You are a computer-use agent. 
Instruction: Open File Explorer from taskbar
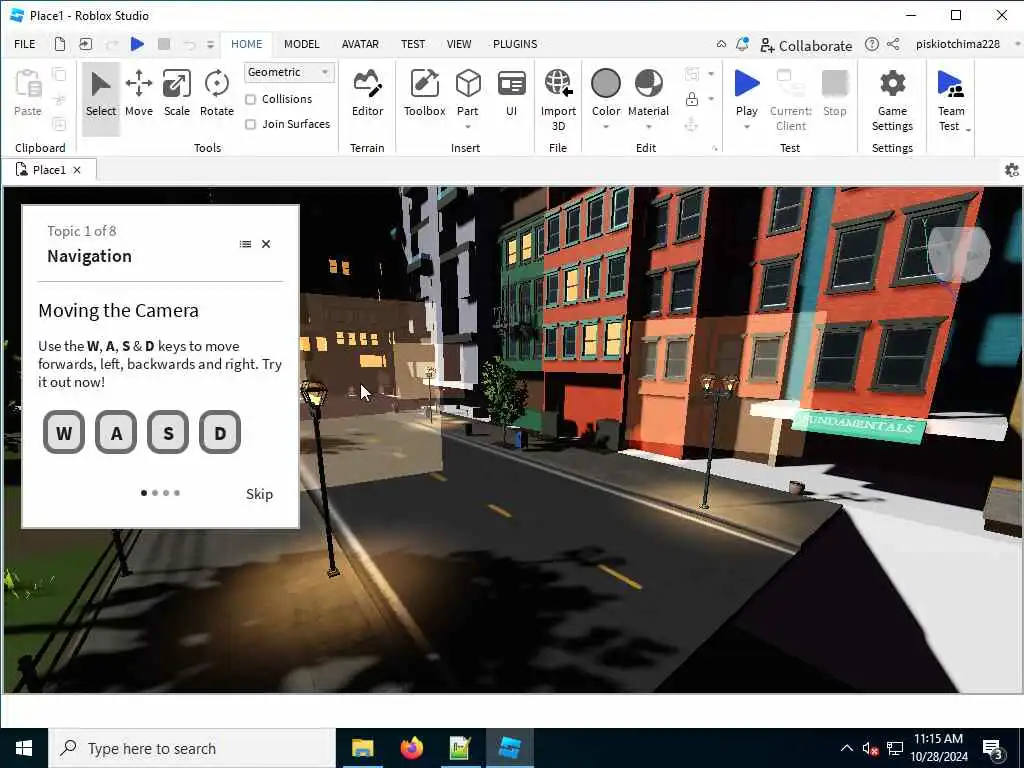pos(362,748)
